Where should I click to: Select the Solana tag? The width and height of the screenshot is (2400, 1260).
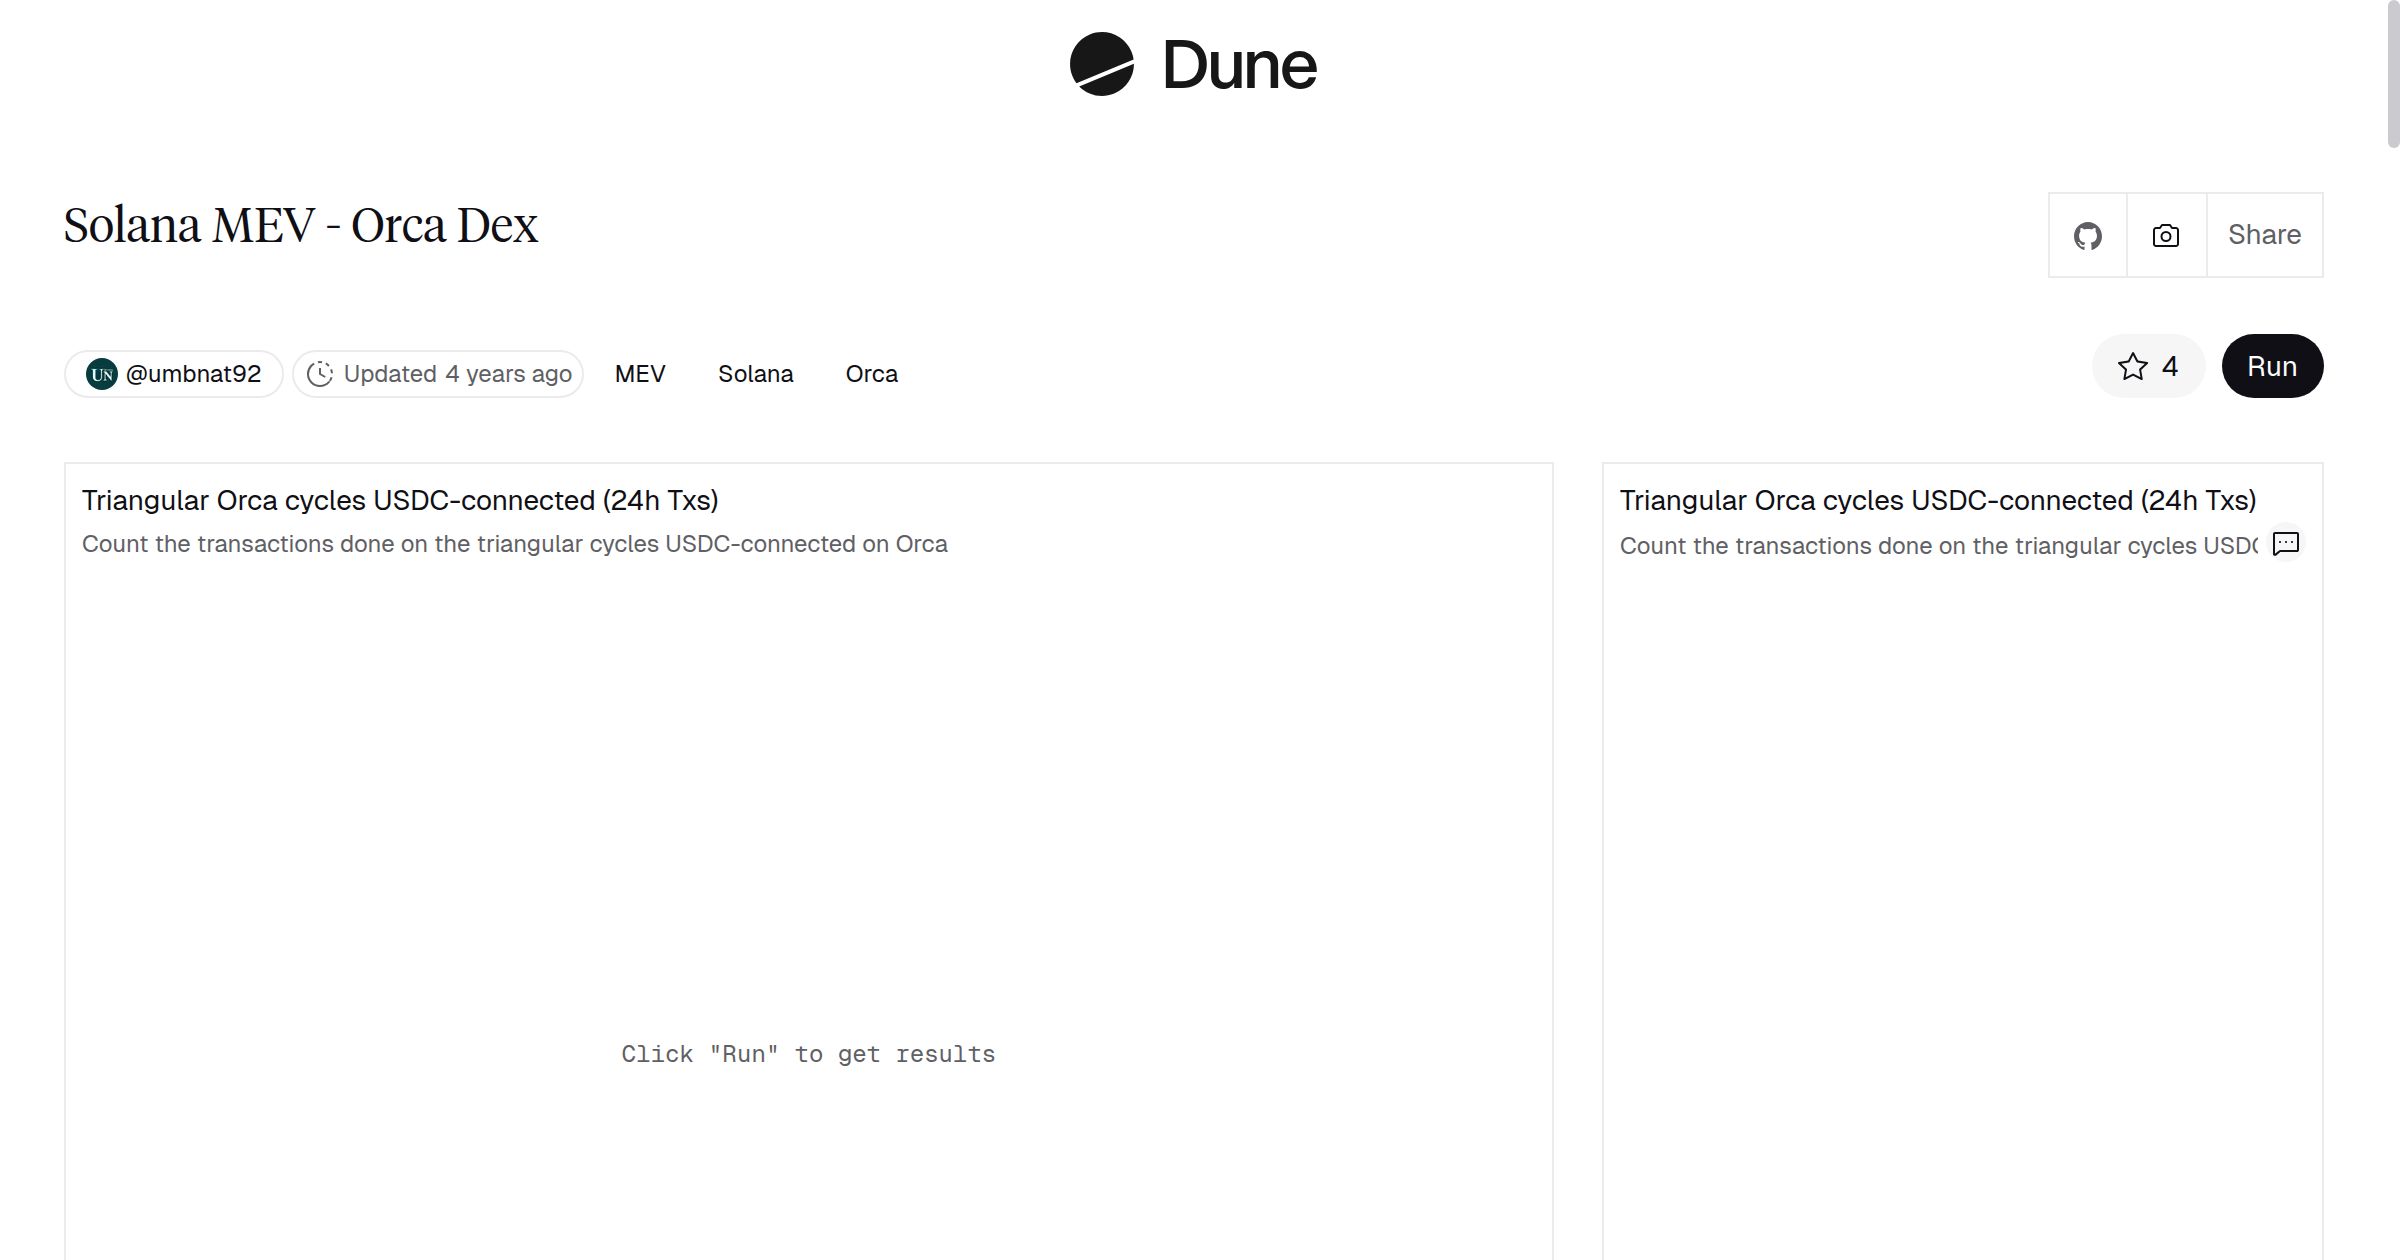755,374
